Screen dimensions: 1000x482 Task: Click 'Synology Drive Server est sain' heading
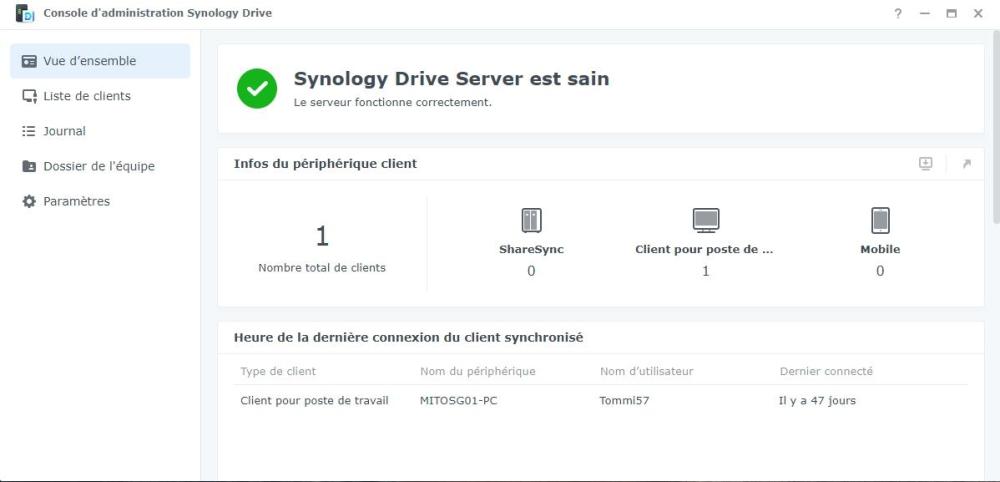(452, 79)
